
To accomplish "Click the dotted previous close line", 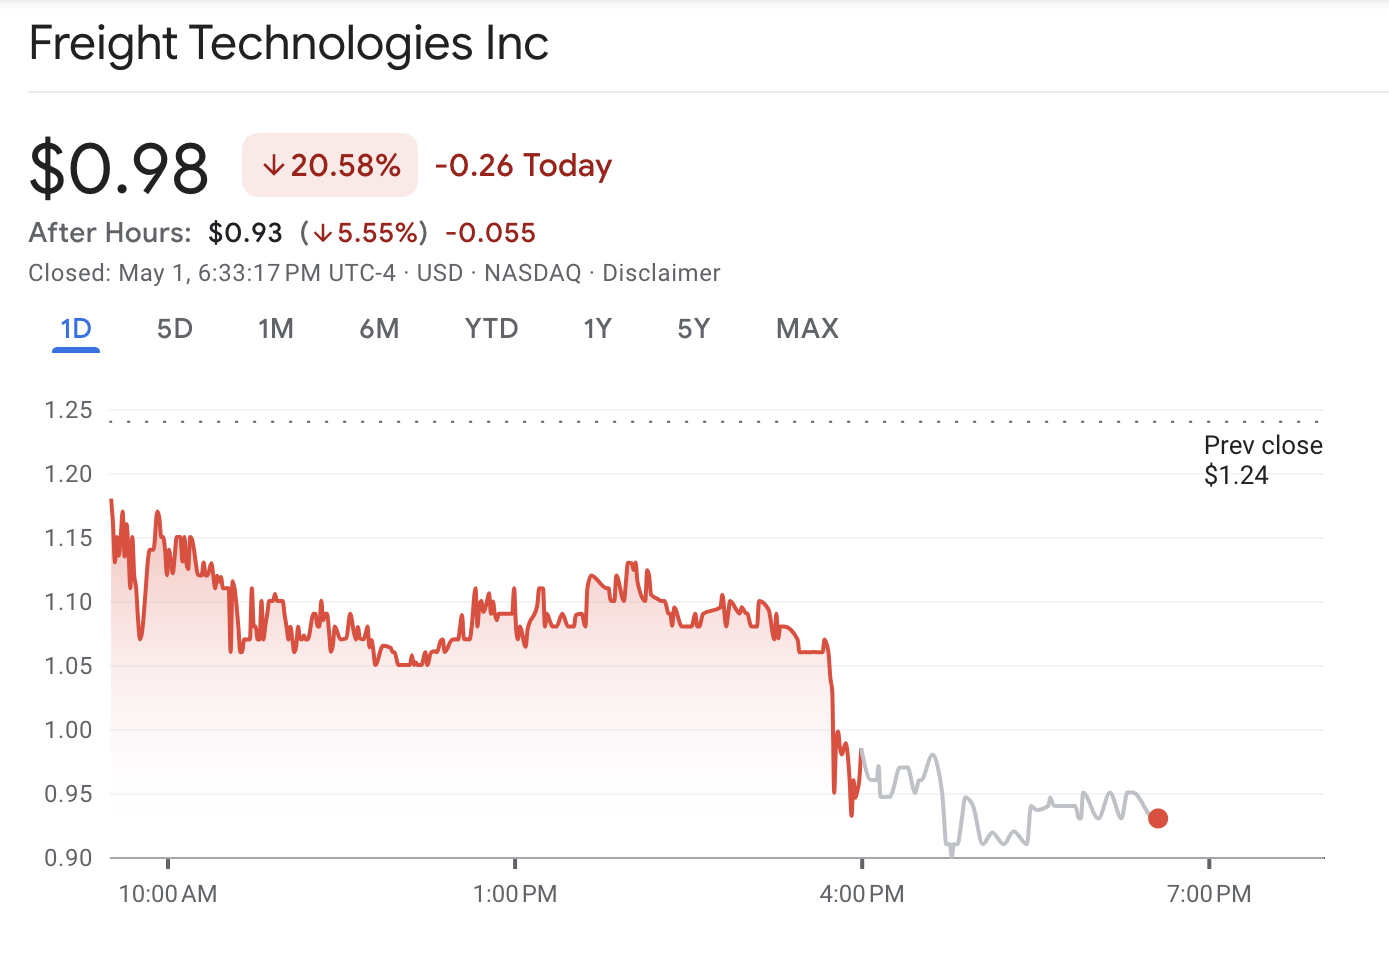I will (700, 420).
